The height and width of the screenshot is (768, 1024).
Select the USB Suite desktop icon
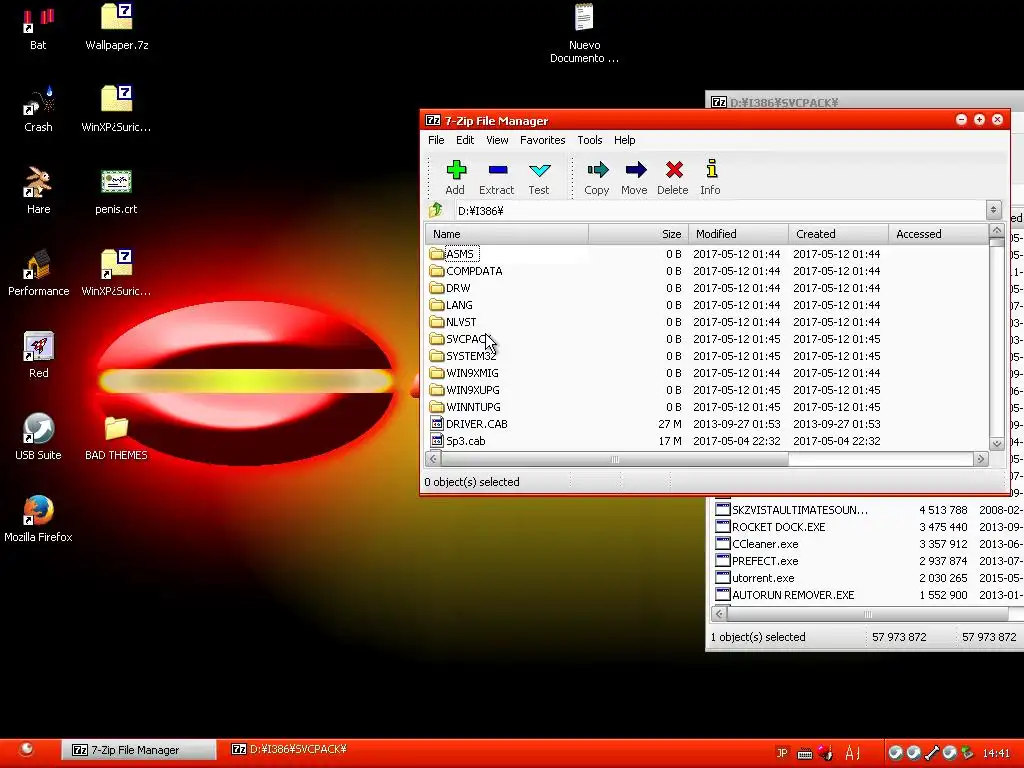pos(39,438)
